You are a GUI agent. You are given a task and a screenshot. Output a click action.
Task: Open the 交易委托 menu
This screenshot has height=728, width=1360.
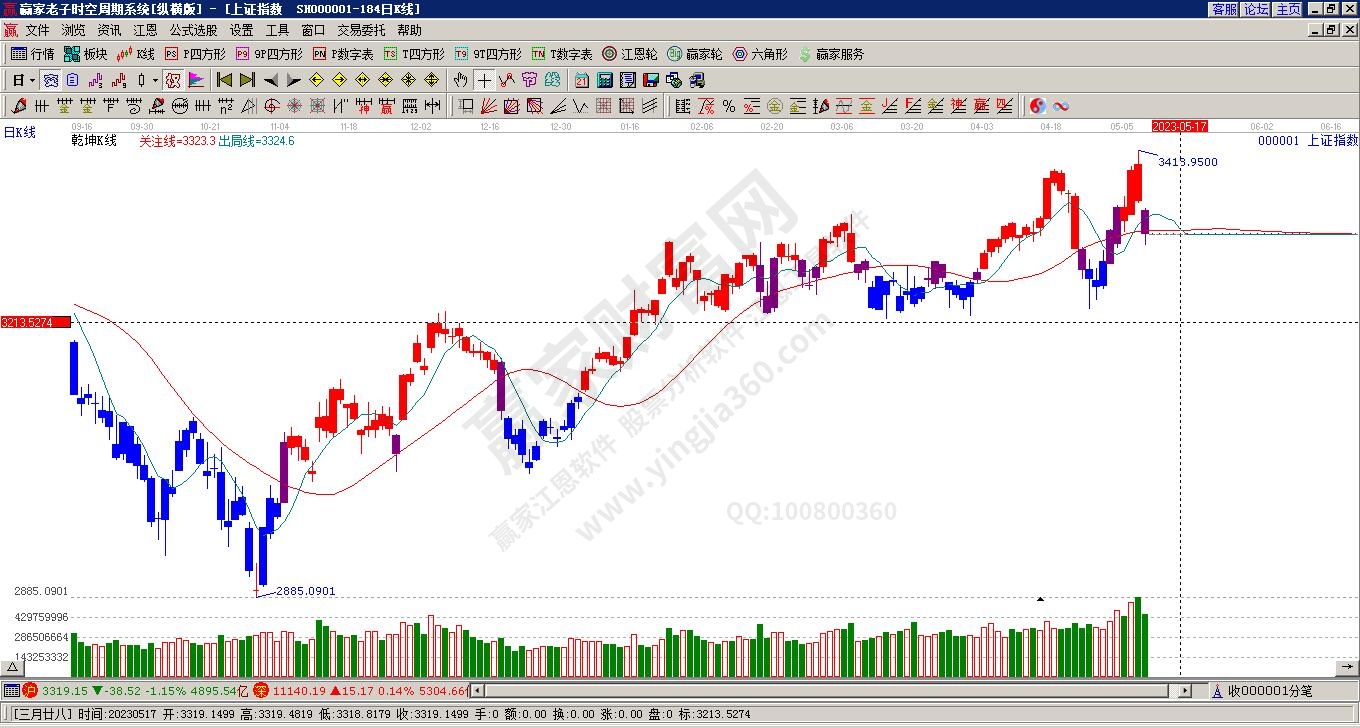(x=360, y=31)
